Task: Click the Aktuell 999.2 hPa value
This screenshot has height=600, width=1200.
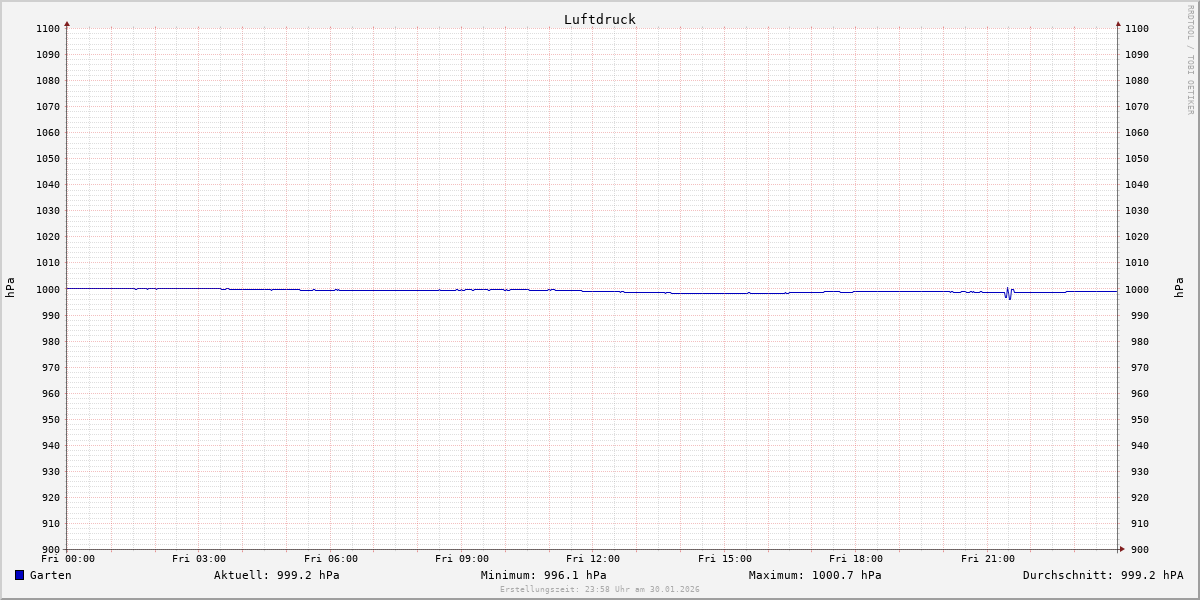Action: click(276, 575)
